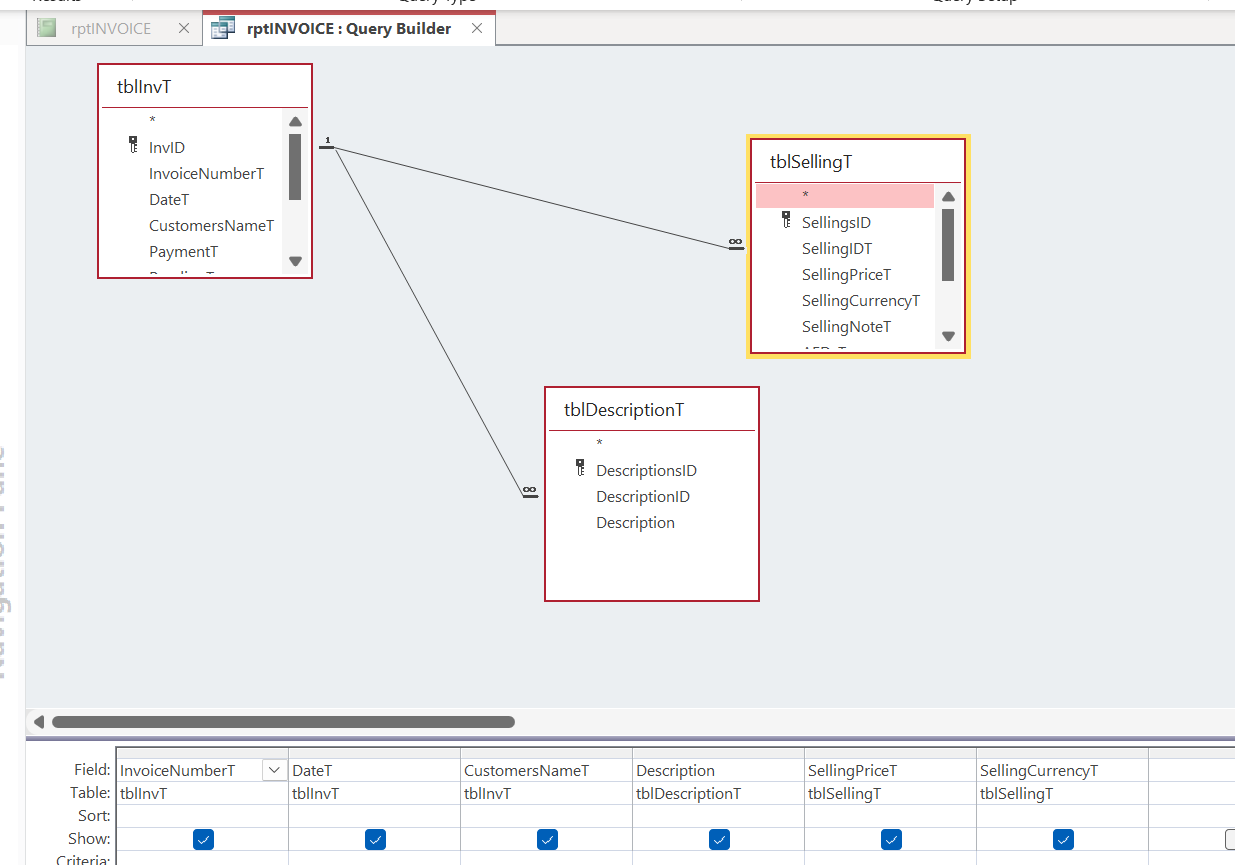Close the Query Builder tab
1235x865 pixels.
pyautogui.click(x=477, y=28)
